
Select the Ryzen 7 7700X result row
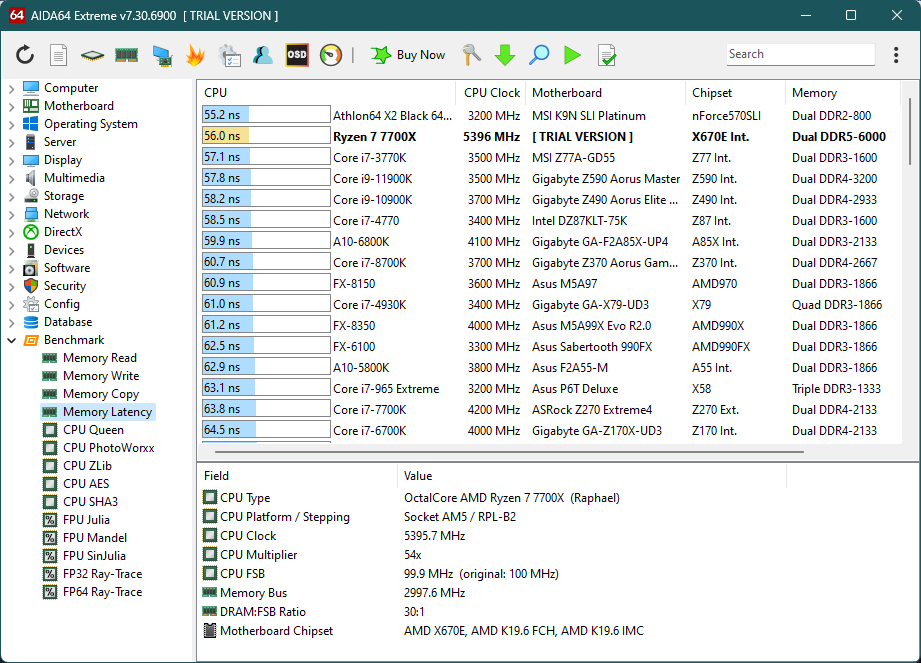click(550, 137)
